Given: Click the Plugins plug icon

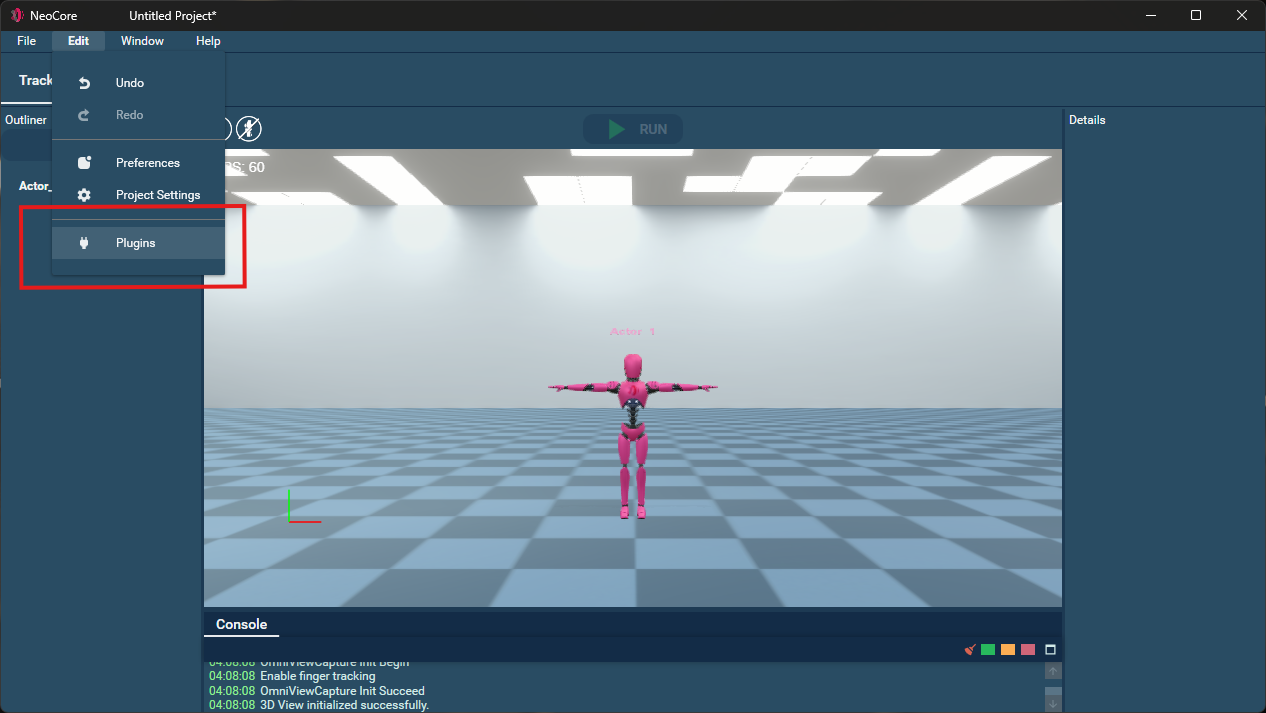Looking at the screenshot, I should pyautogui.click(x=84, y=243).
